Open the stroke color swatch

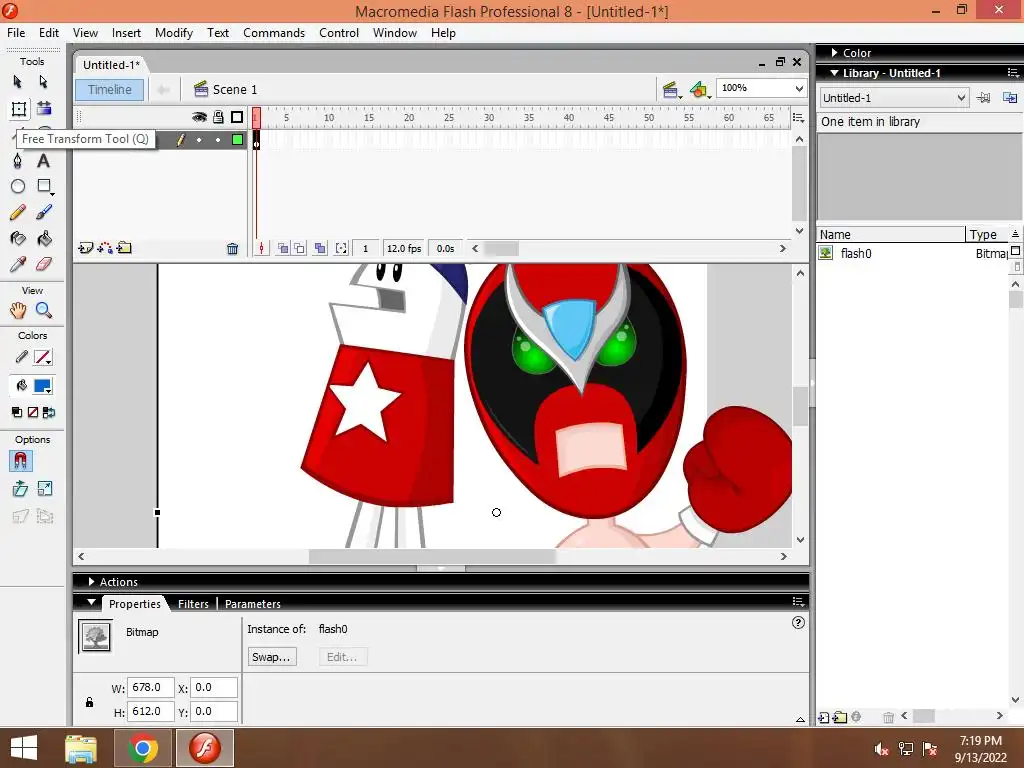coord(42,357)
